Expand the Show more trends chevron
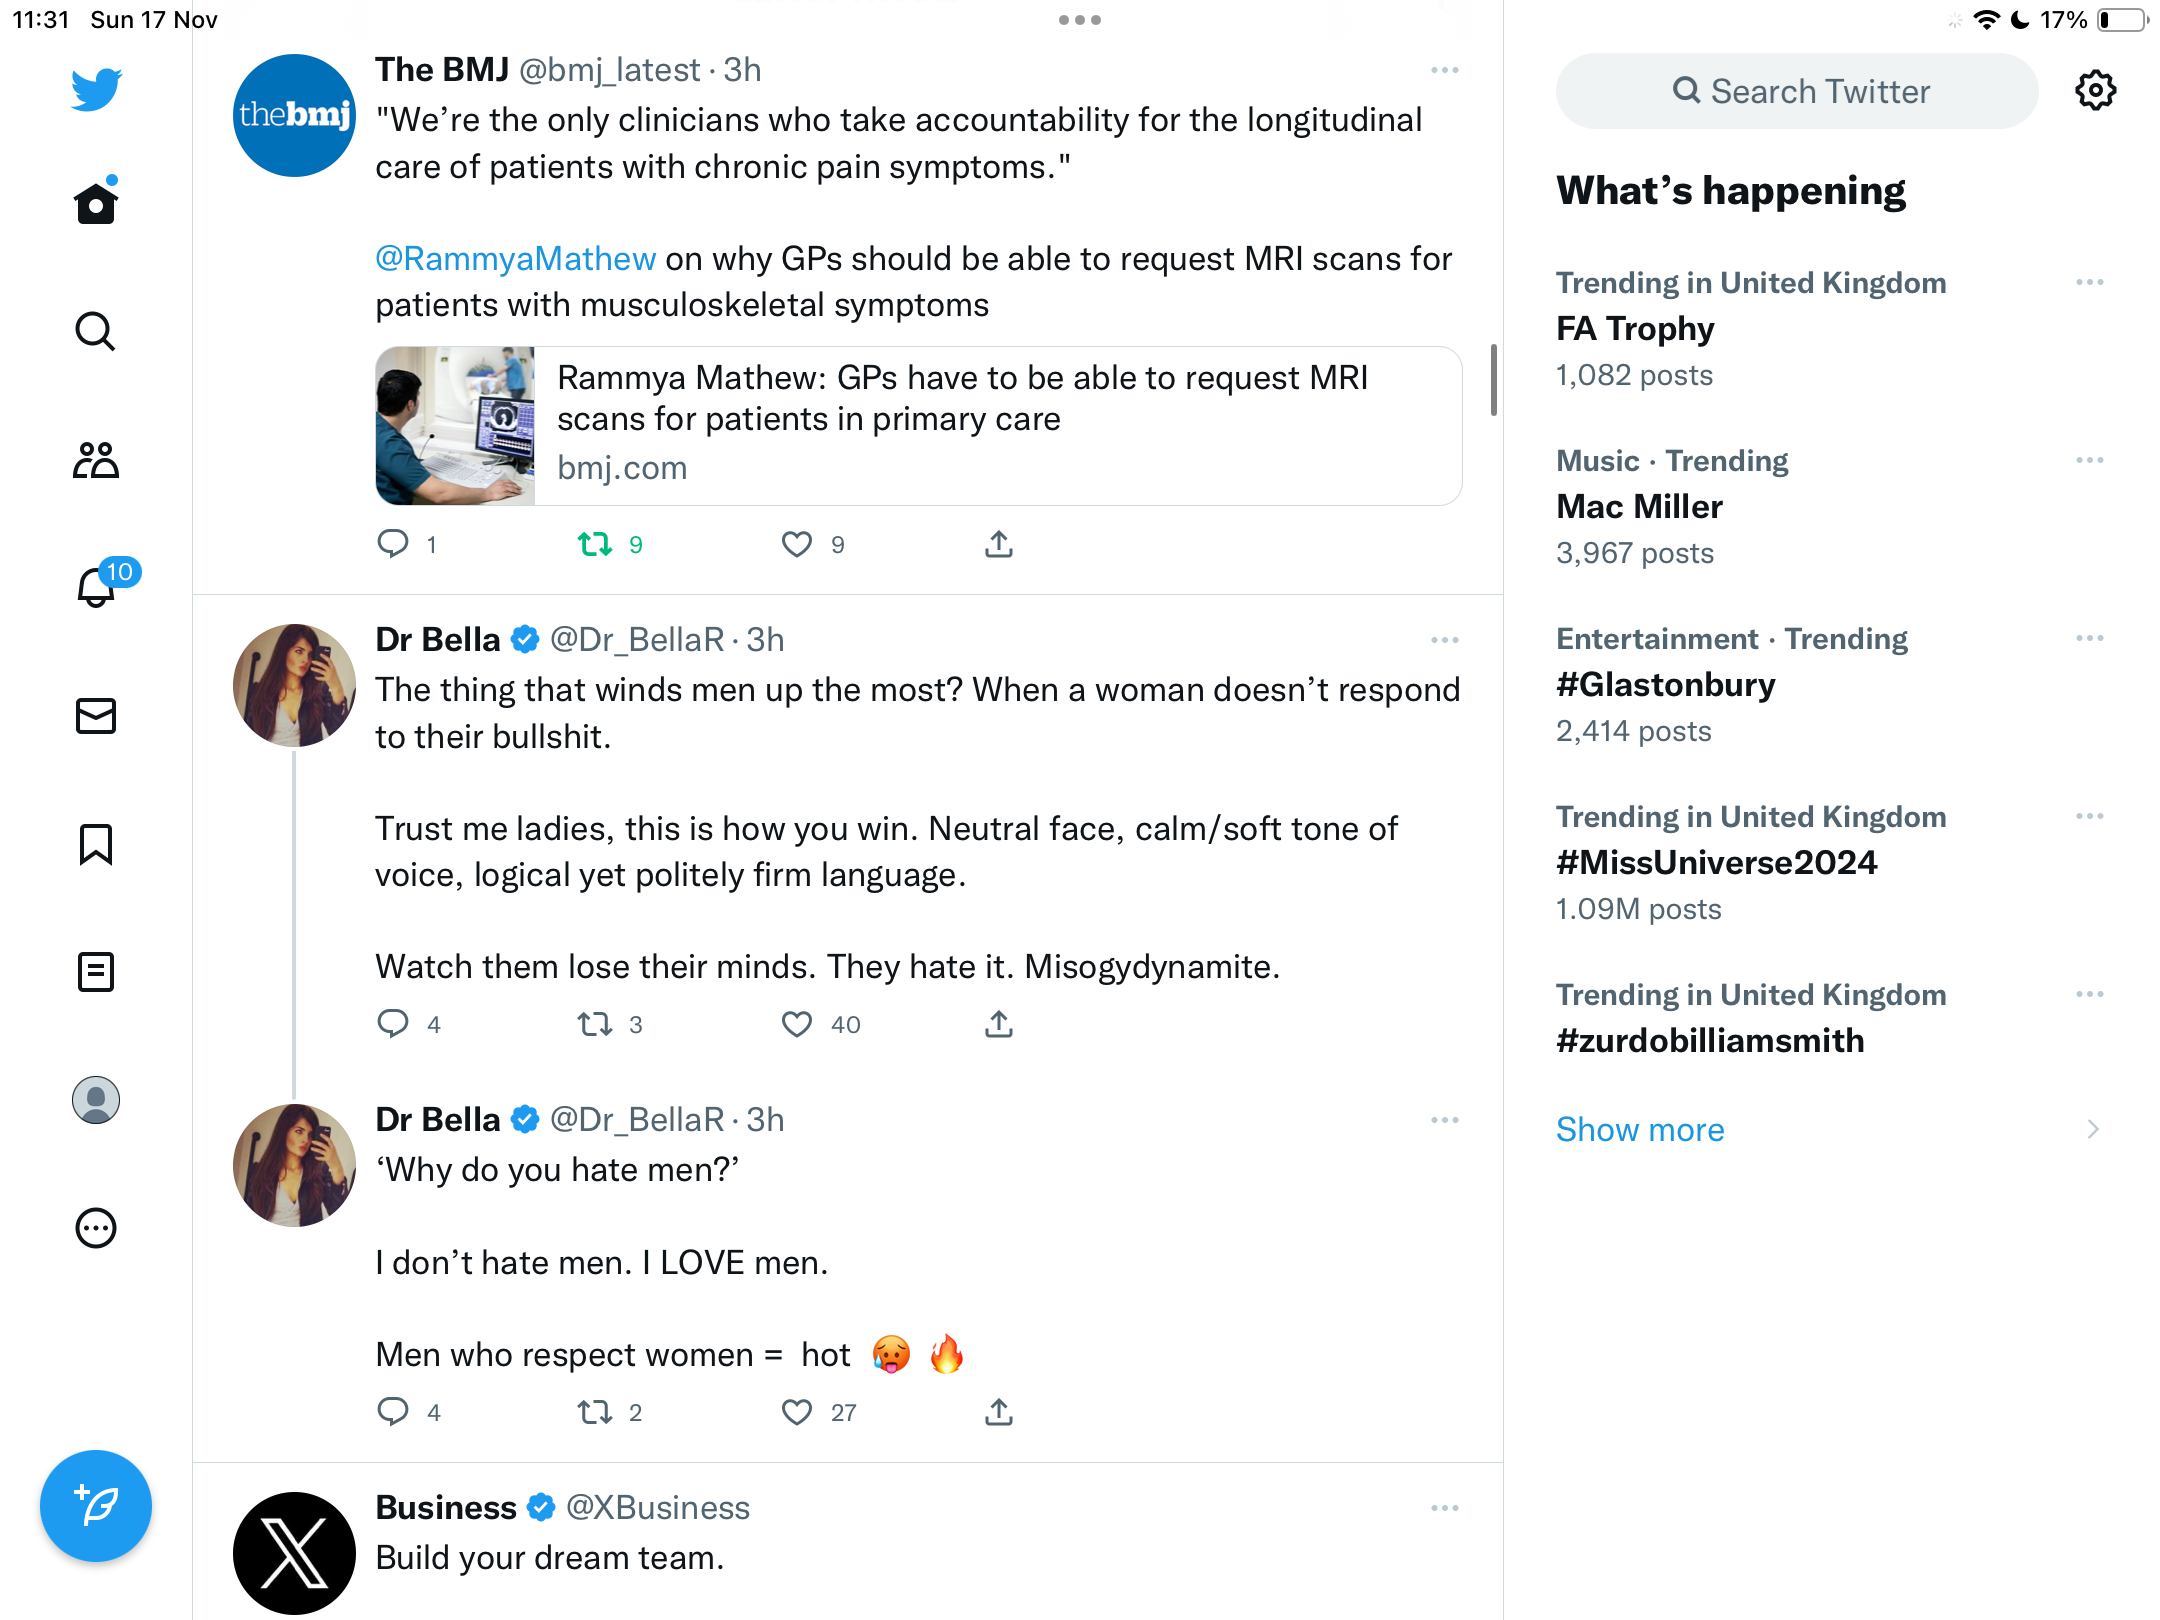2160x1620 pixels. coord(2093,1129)
